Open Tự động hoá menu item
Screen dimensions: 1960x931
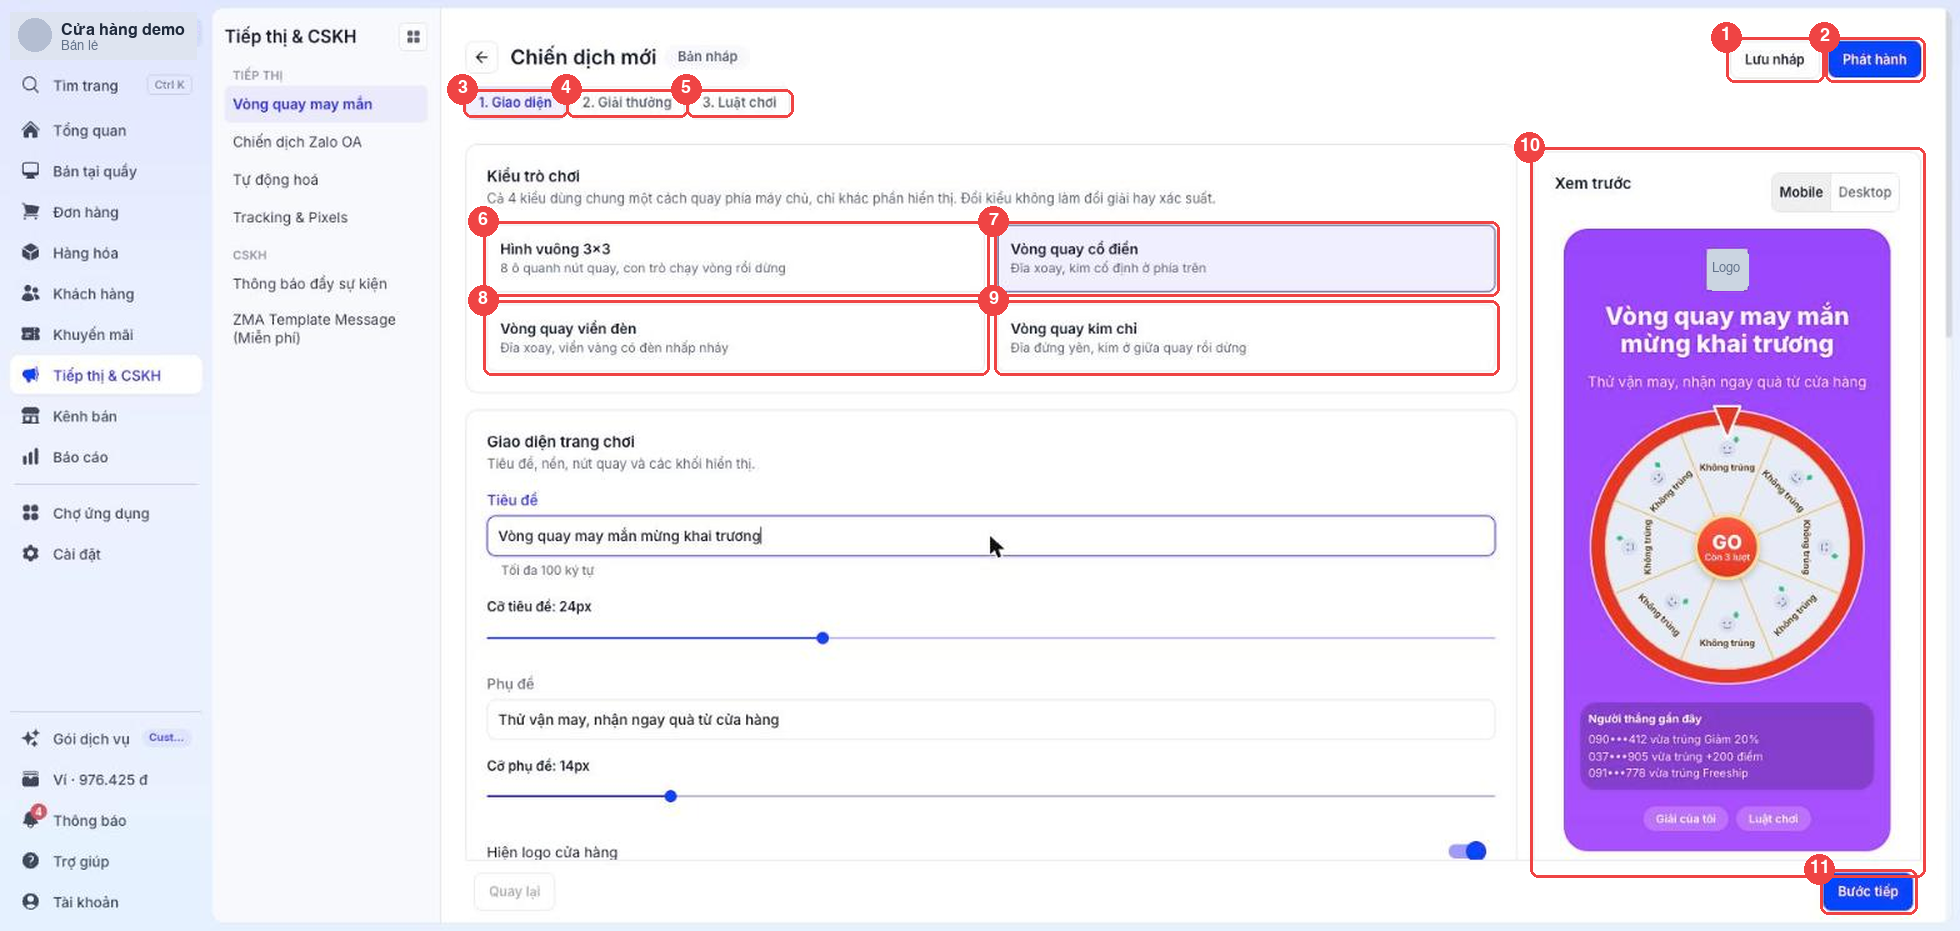pyautogui.click(x=326, y=180)
